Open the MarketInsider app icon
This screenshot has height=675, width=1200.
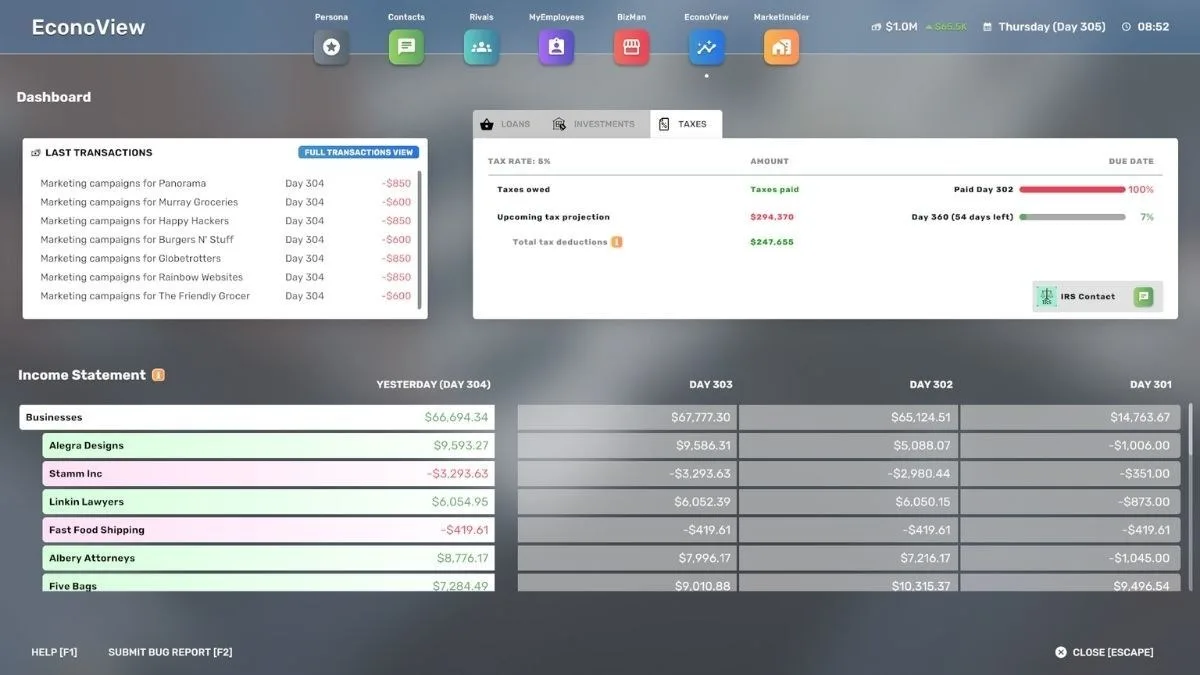(781, 47)
